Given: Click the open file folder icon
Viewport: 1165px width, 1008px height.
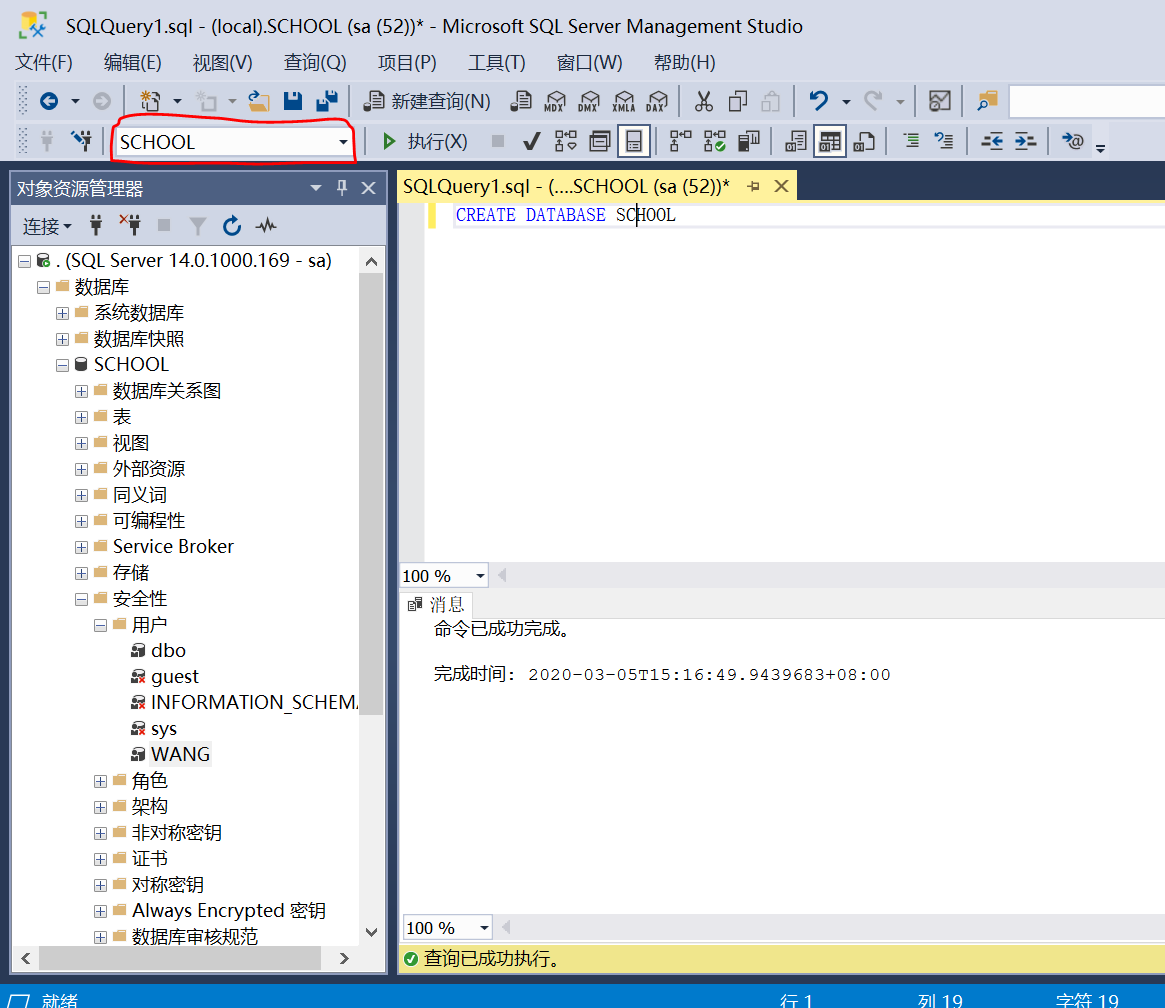Looking at the screenshot, I should [259, 101].
